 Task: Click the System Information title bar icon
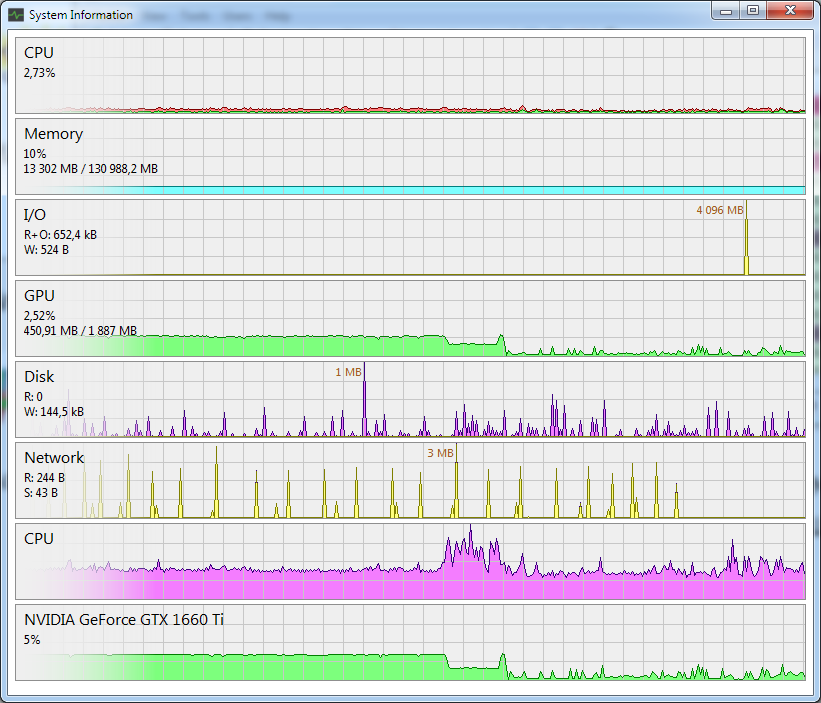(x=16, y=15)
